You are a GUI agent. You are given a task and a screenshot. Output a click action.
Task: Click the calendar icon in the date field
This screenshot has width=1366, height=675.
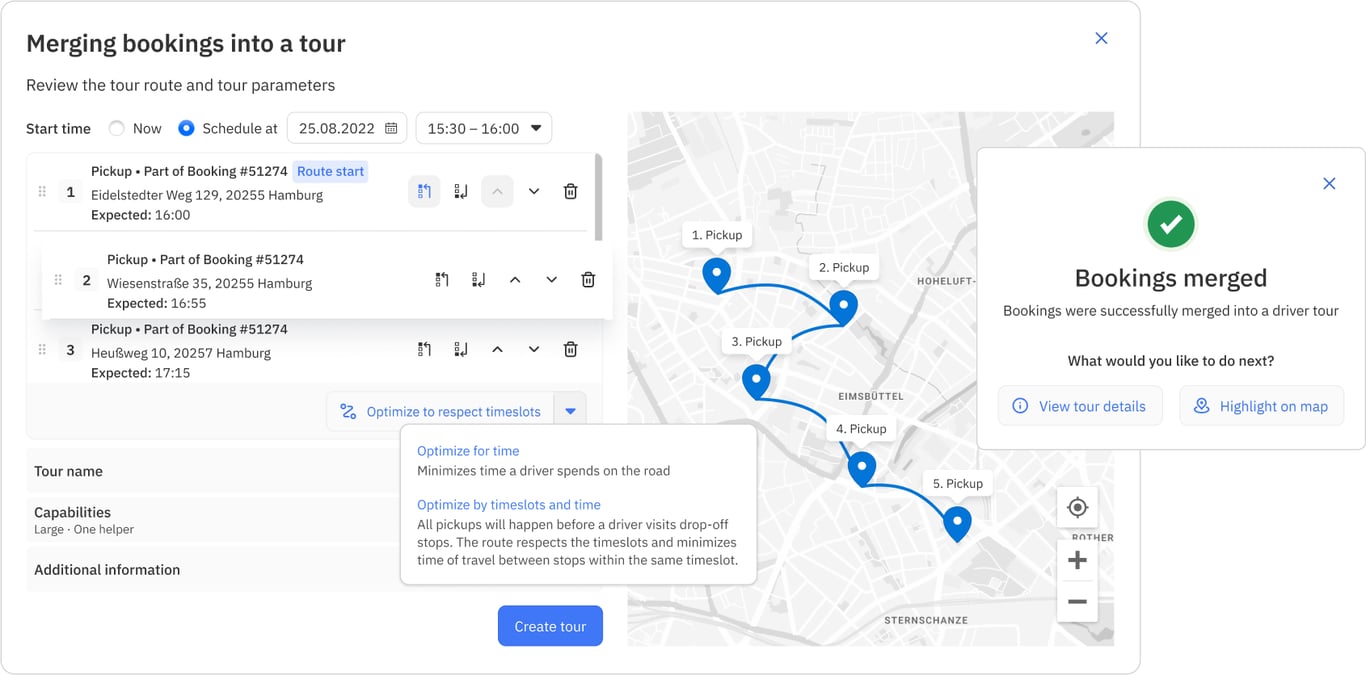[x=391, y=128]
